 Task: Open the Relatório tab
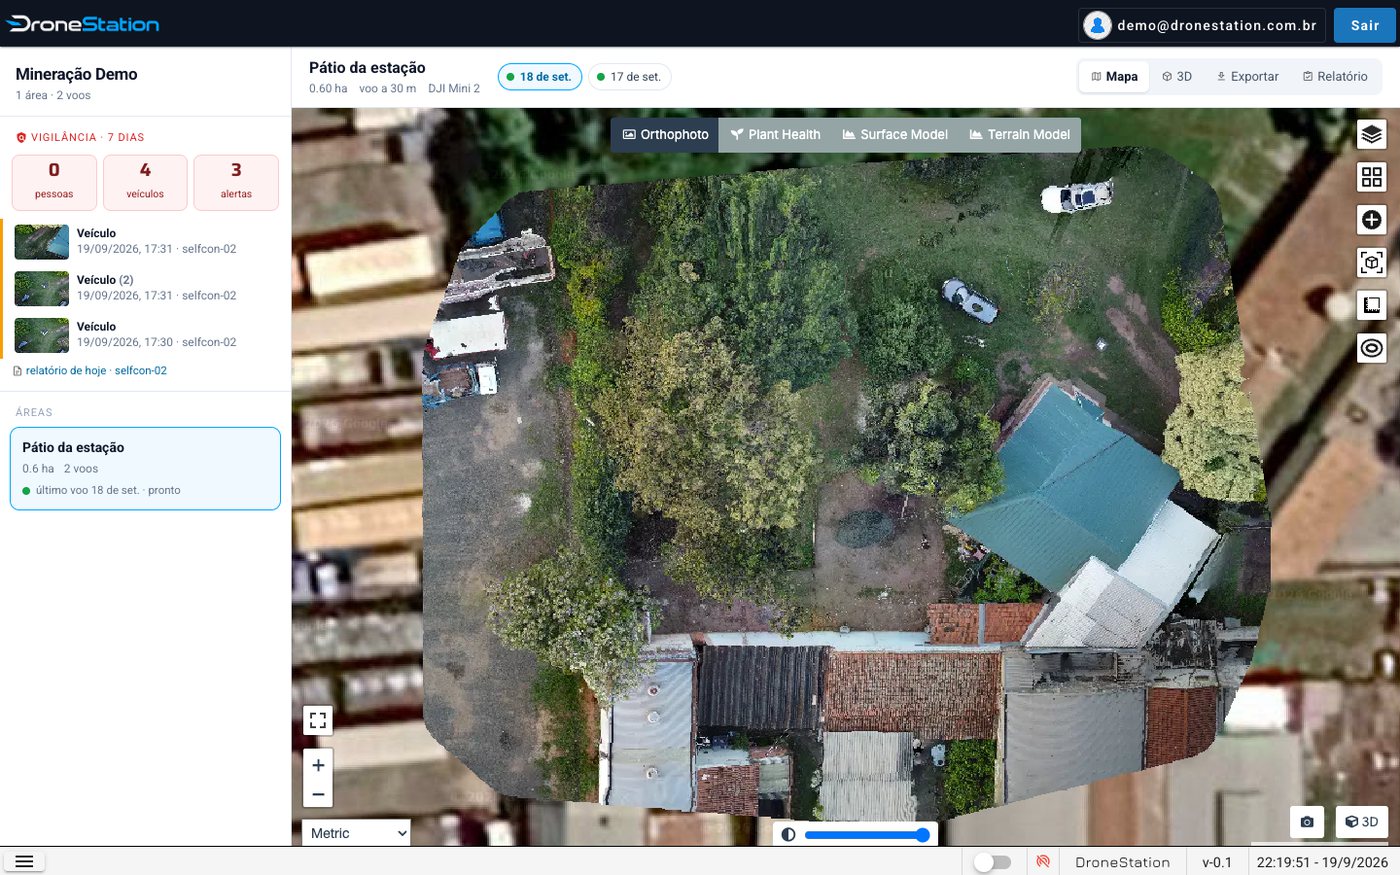(x=1335, y=77)
